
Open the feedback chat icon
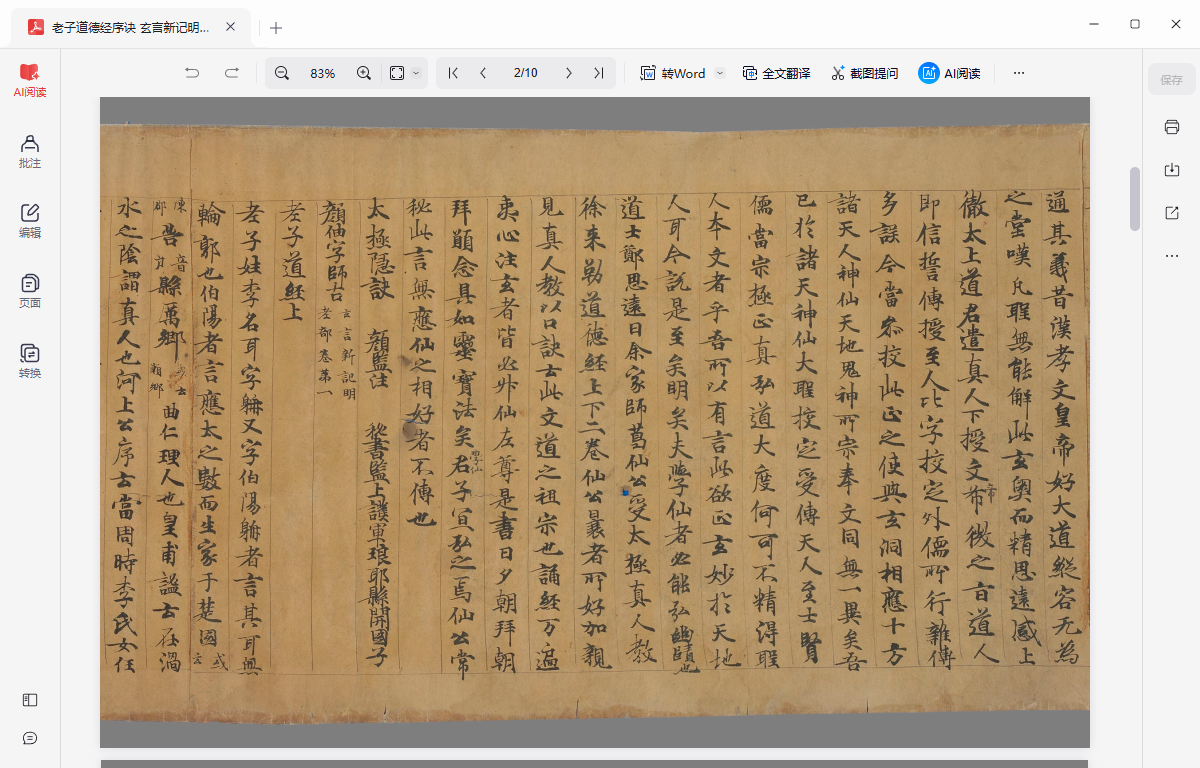click(30, 738)
